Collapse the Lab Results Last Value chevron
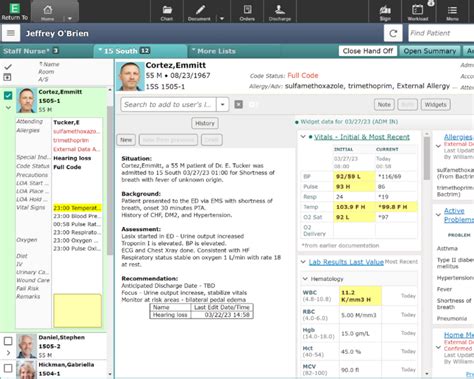Image resolution: width=474 pixels, height=379 pixels. 303,262
